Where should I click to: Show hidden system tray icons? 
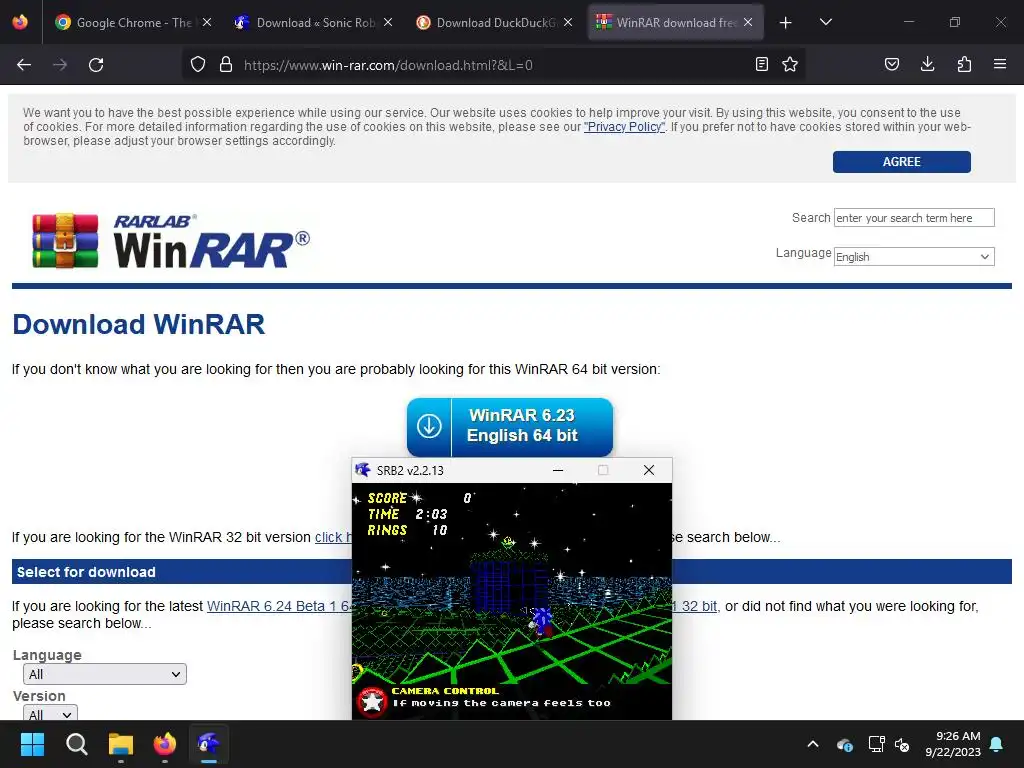pyautogui.click(x=813, y=744)
